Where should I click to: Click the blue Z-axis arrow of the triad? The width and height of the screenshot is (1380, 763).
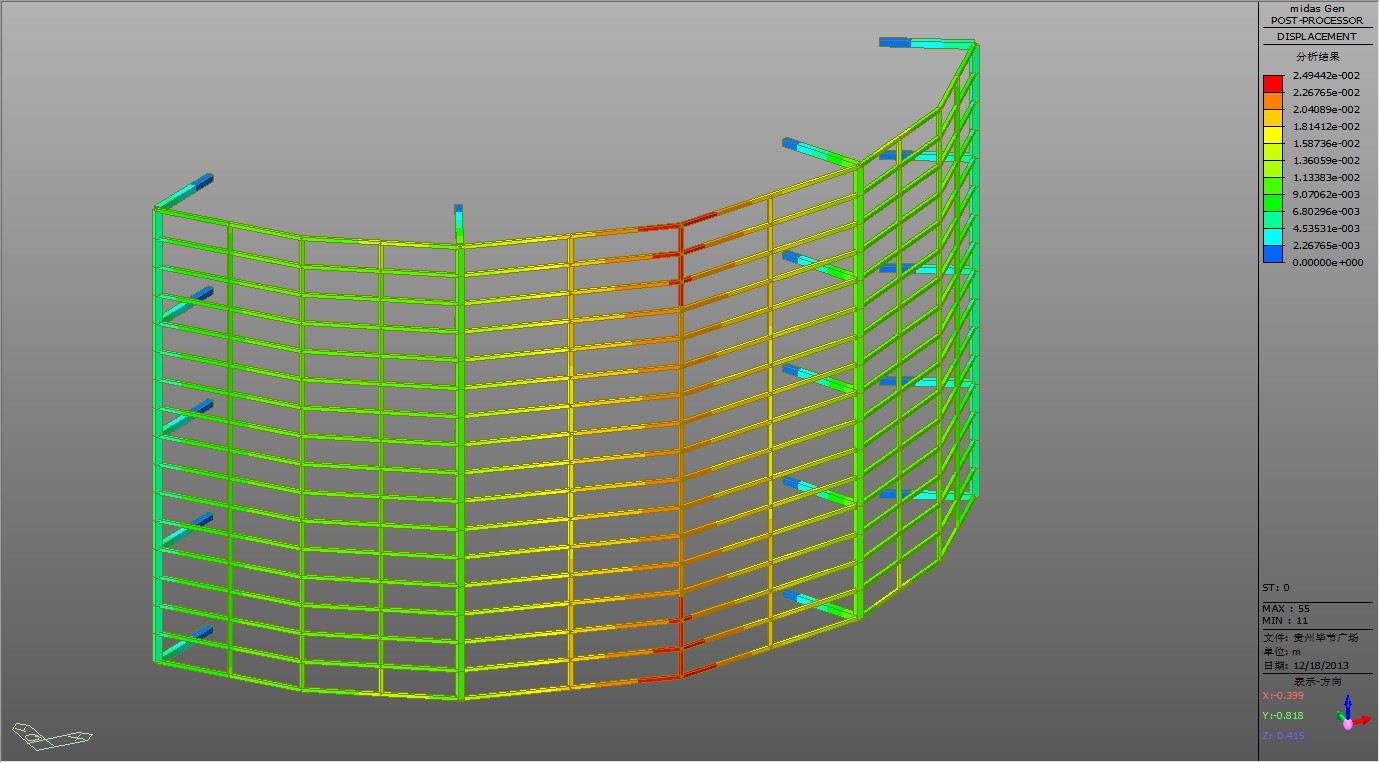(1348, 704)
